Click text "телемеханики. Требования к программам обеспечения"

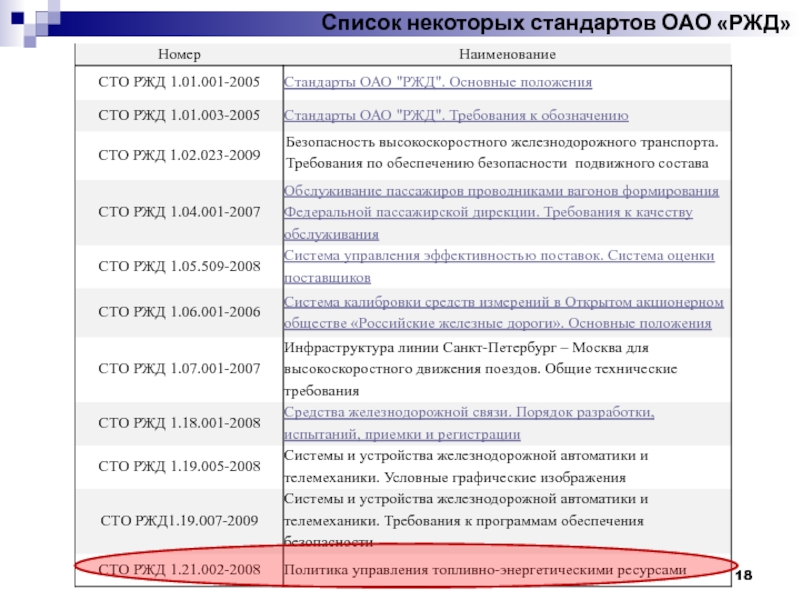(x=463, y=521)
